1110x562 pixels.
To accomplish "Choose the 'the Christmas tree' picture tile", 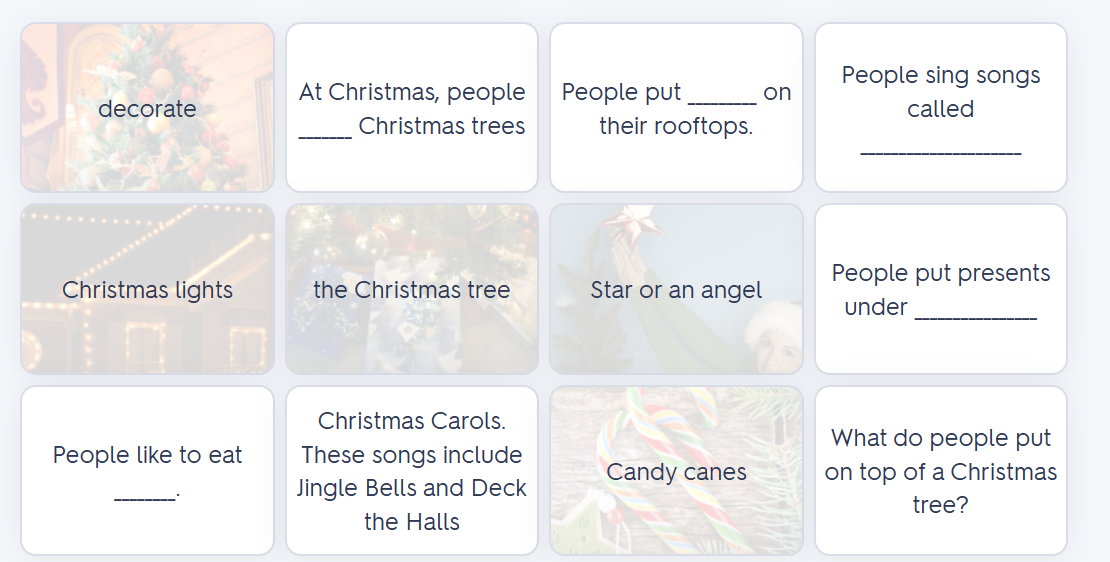I will coord(412,289).
